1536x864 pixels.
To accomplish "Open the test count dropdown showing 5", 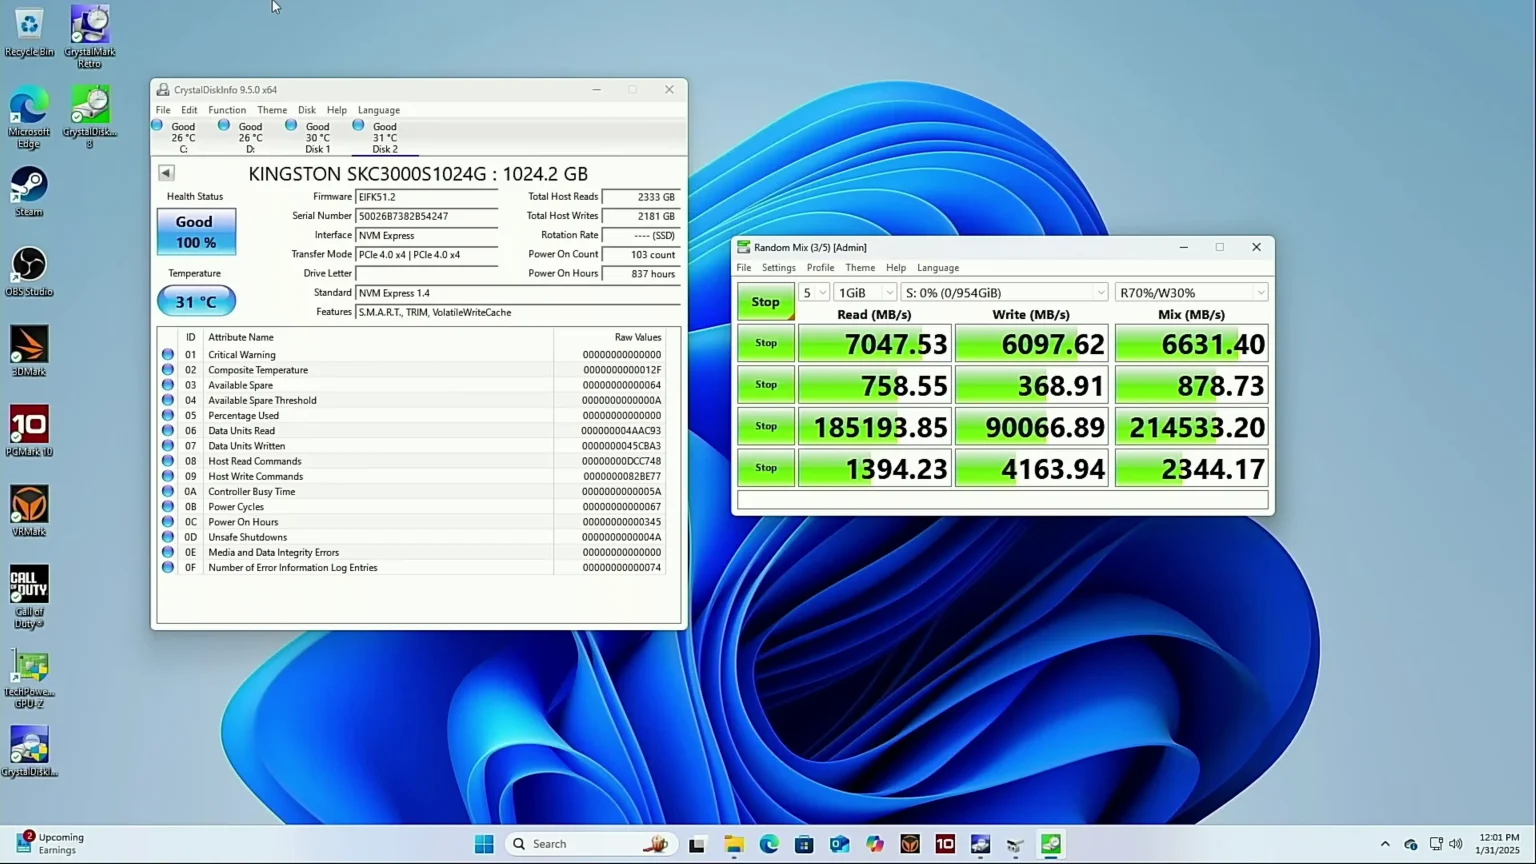I will point(814,293).
